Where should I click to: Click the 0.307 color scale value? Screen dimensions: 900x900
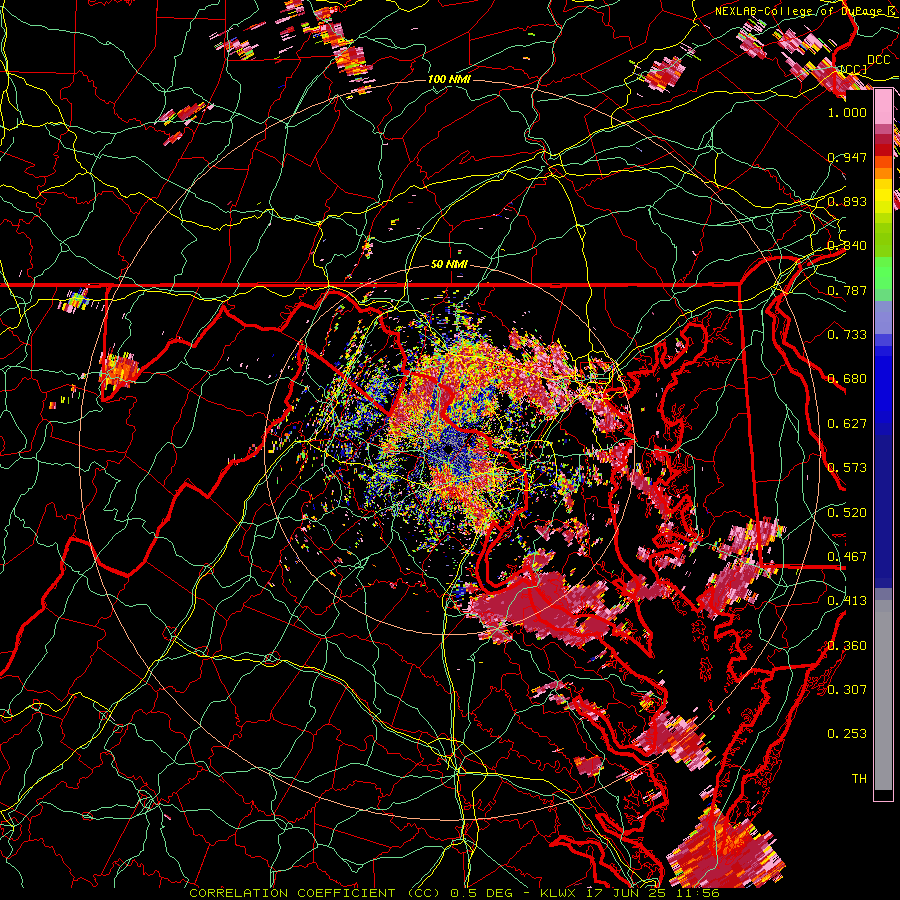click(x=847, y=689)
